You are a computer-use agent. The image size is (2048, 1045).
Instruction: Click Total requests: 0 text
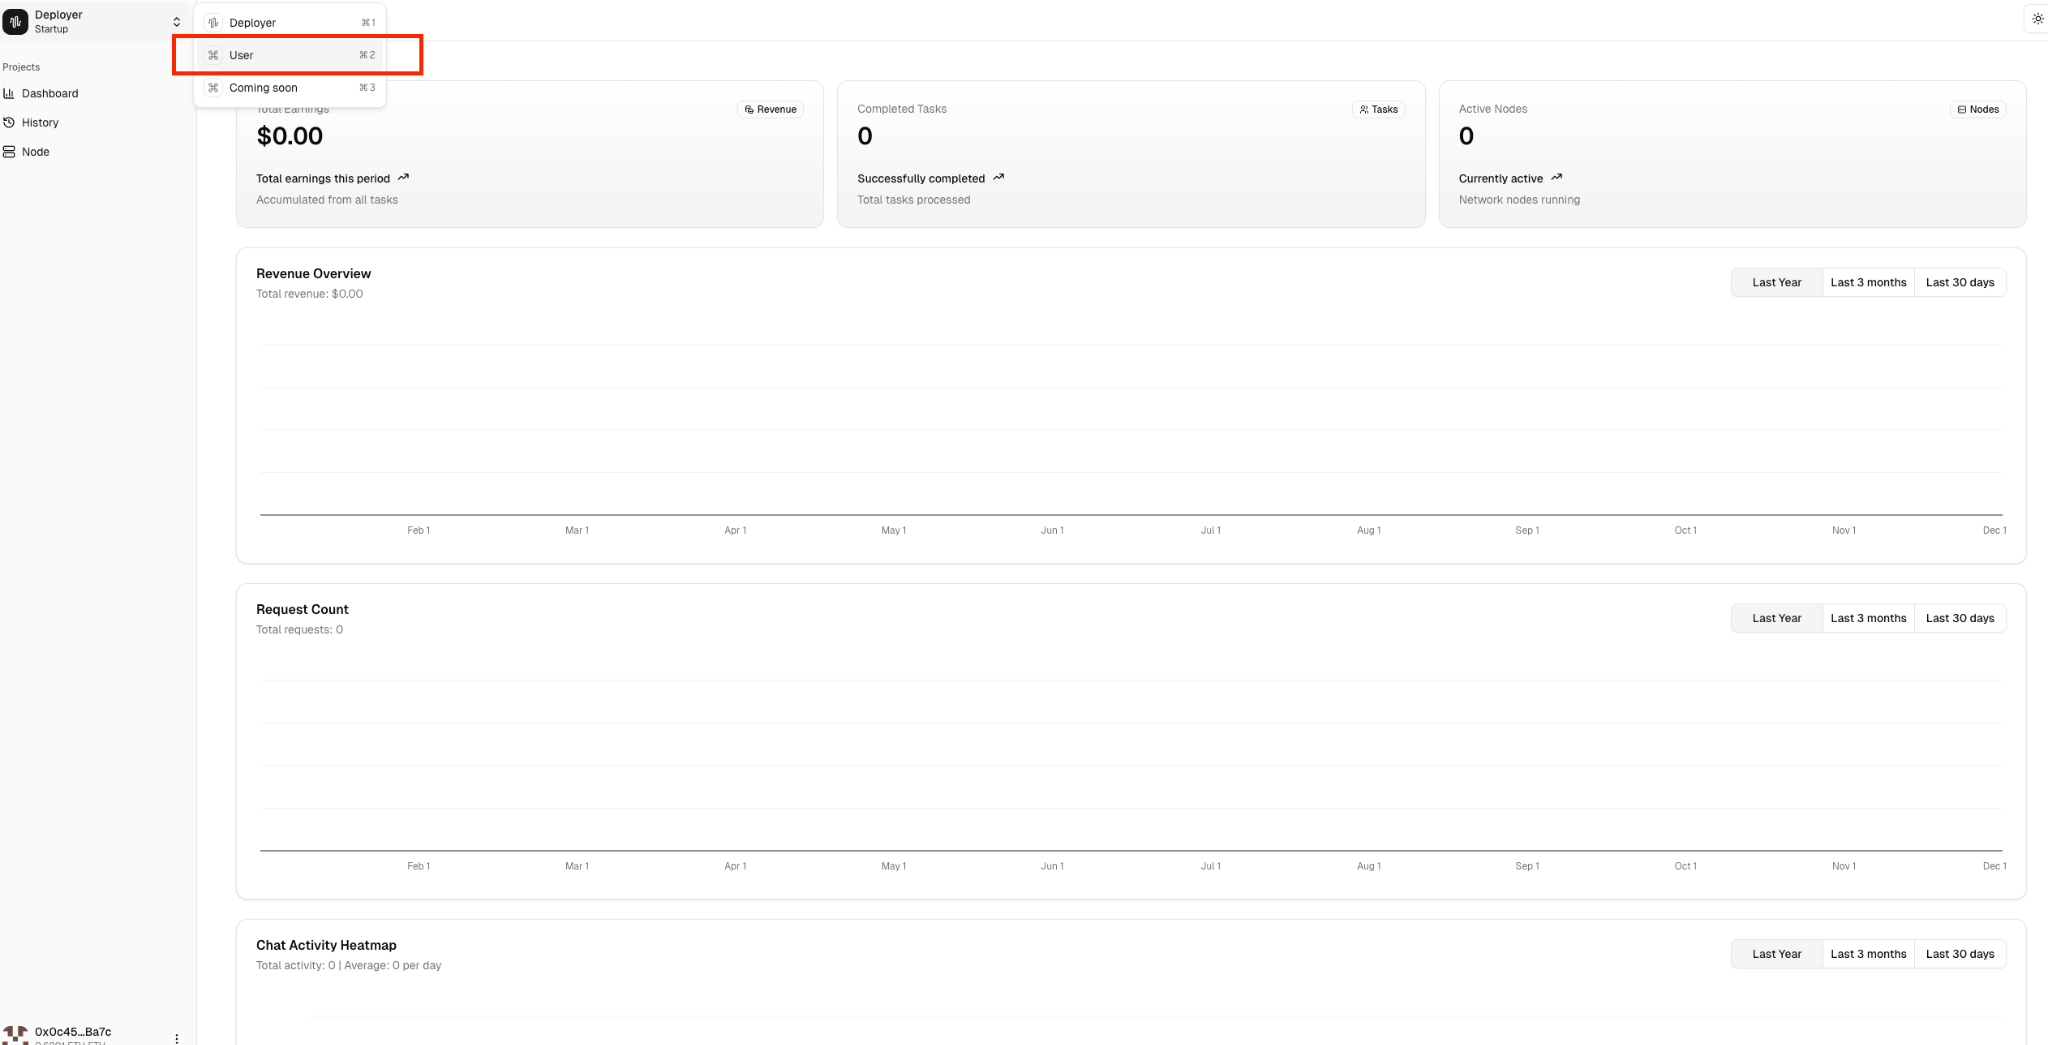coord(299,630)
